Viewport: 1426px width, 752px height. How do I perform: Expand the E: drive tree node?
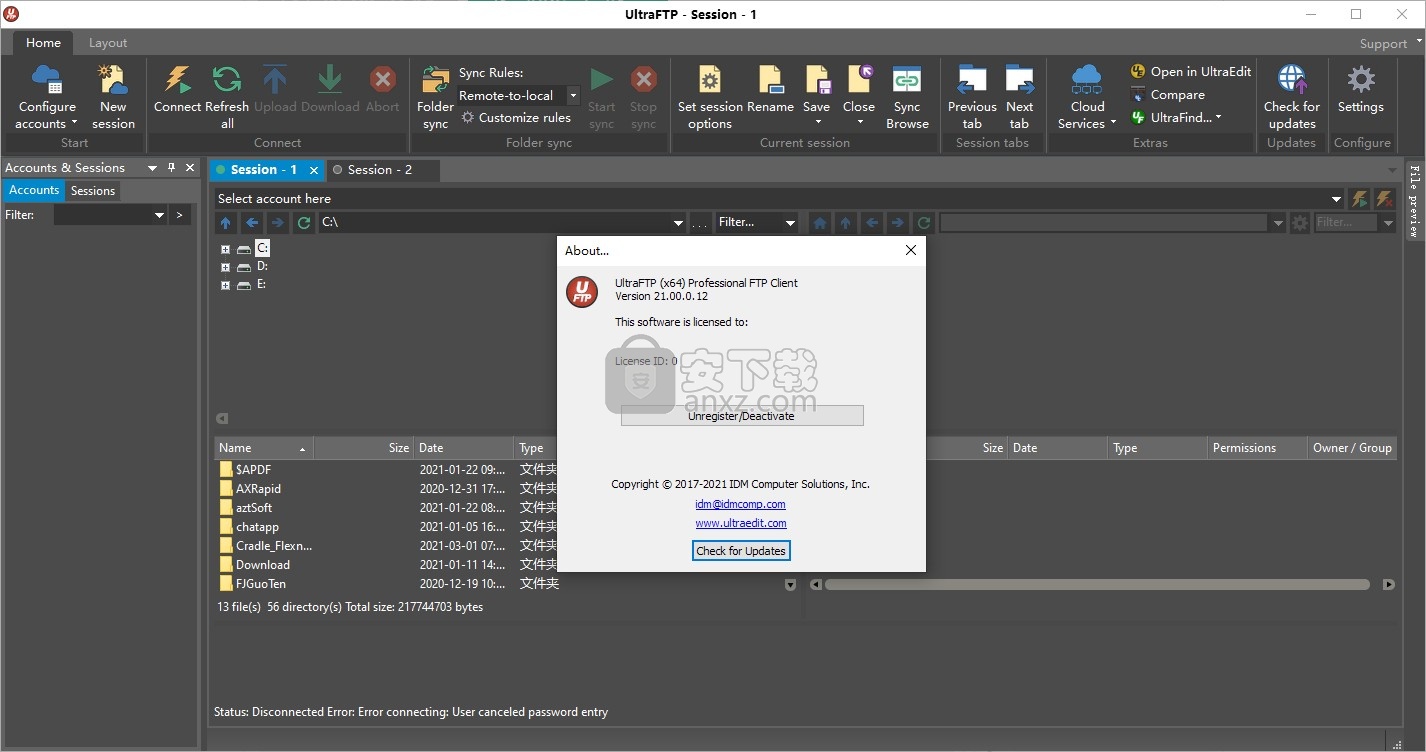(x=225, y=285)
